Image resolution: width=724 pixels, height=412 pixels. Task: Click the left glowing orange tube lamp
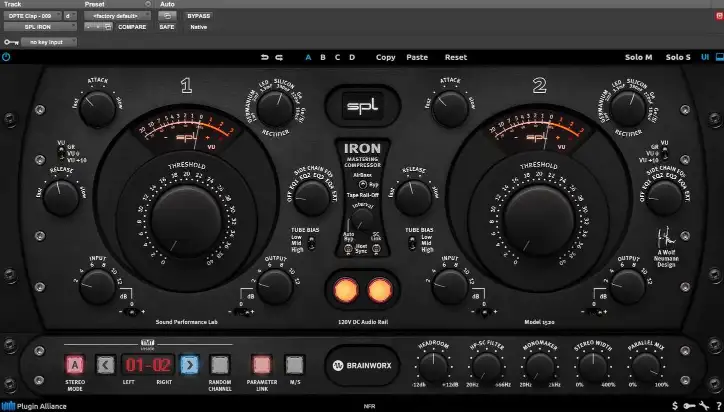coord(346,290)
